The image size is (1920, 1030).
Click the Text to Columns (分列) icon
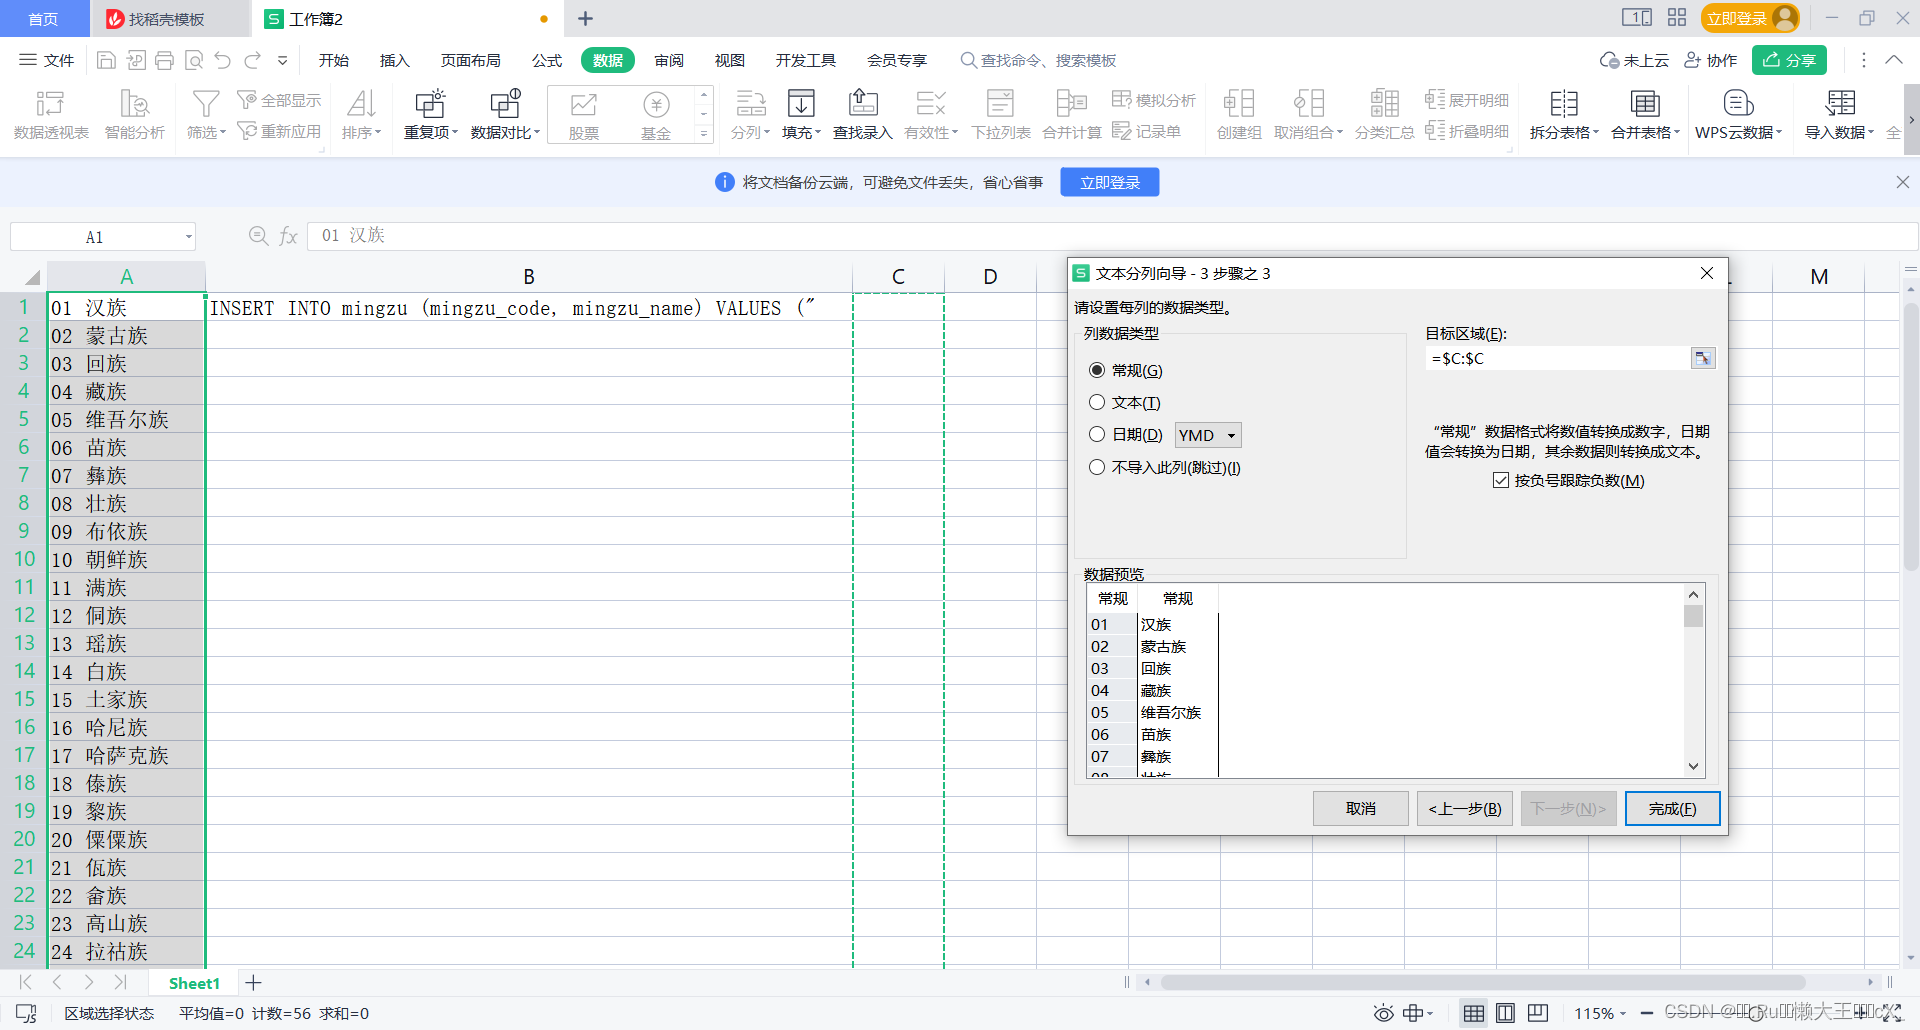pyautogui.click(x=750, y=104)
